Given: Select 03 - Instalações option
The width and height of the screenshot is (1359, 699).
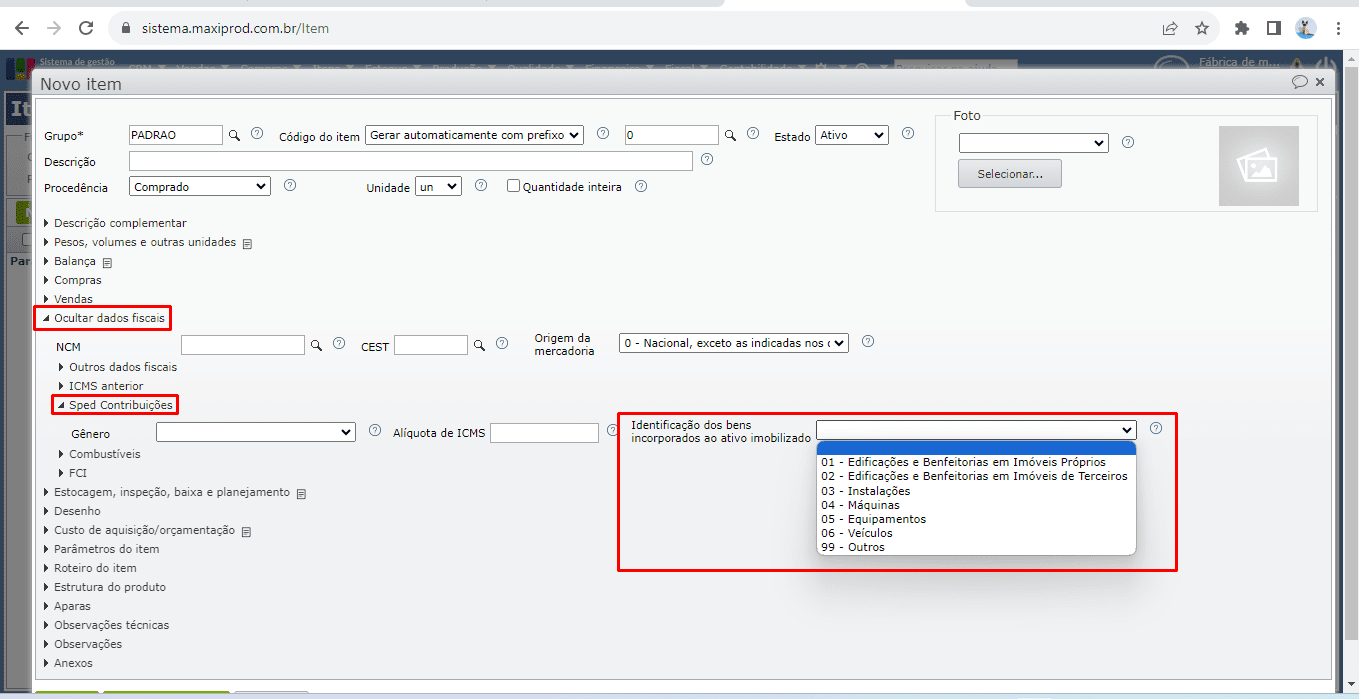Looking at the screenshot, I should pyautogui.click(x=976, y=491).
